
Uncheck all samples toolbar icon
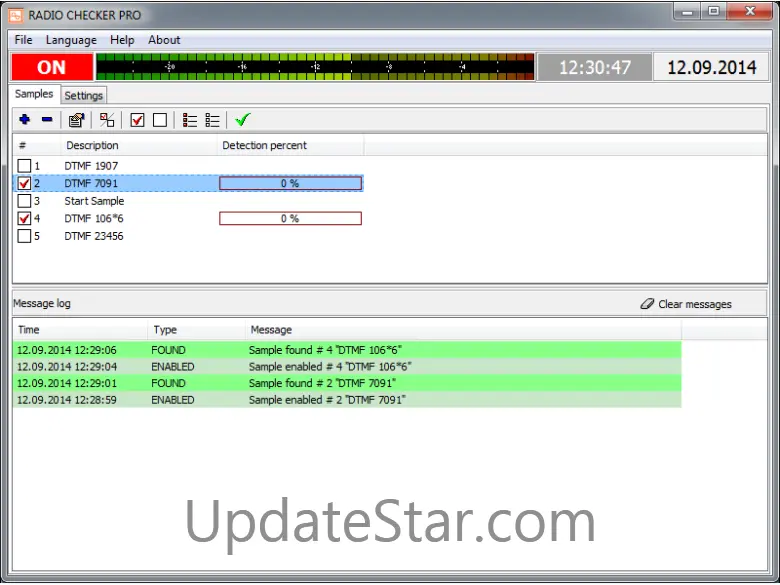coord(160,120)
